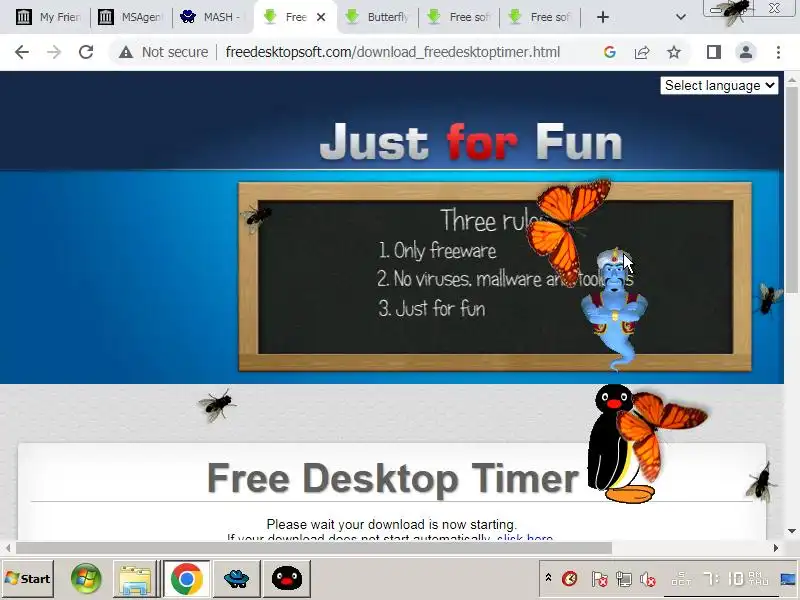Close the active Free tab
Viewport: 800px width, 600px height.
(321, 17)
